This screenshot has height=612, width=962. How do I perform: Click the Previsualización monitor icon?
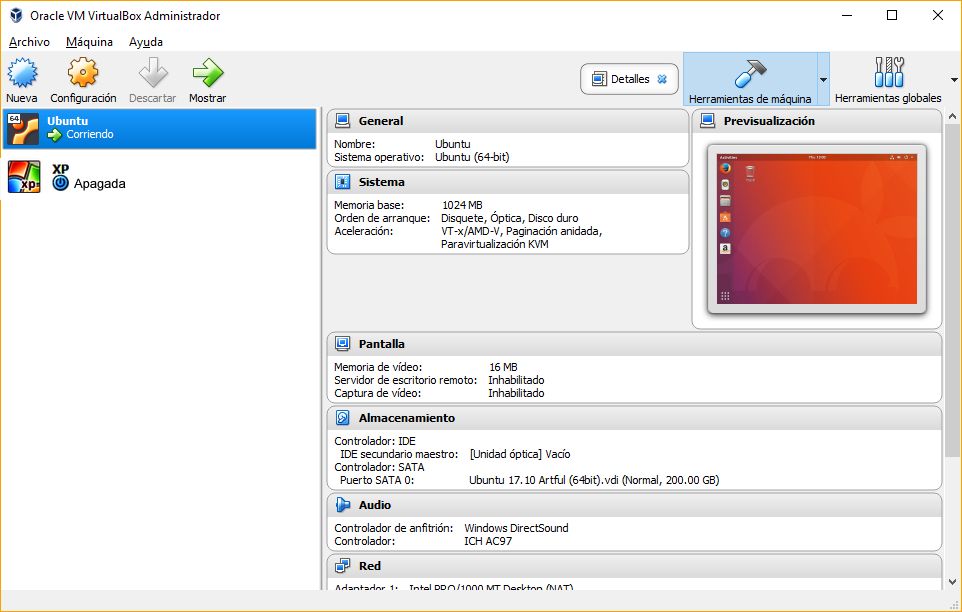tap(707, 121)
